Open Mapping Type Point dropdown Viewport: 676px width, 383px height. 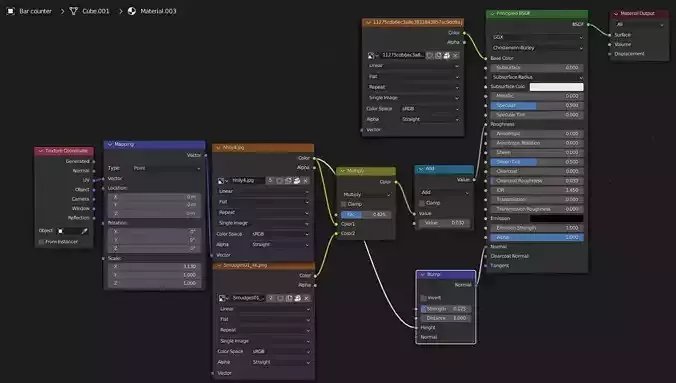(x=166, y=168)
